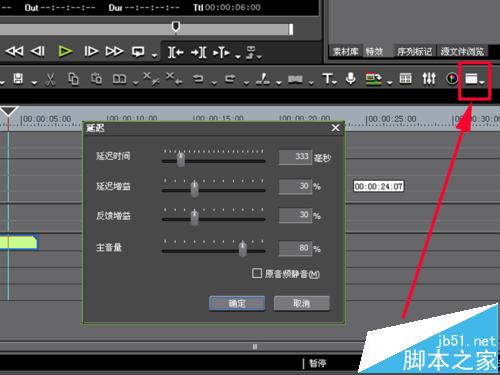Click the render sequence icon

tap(374, 79)
